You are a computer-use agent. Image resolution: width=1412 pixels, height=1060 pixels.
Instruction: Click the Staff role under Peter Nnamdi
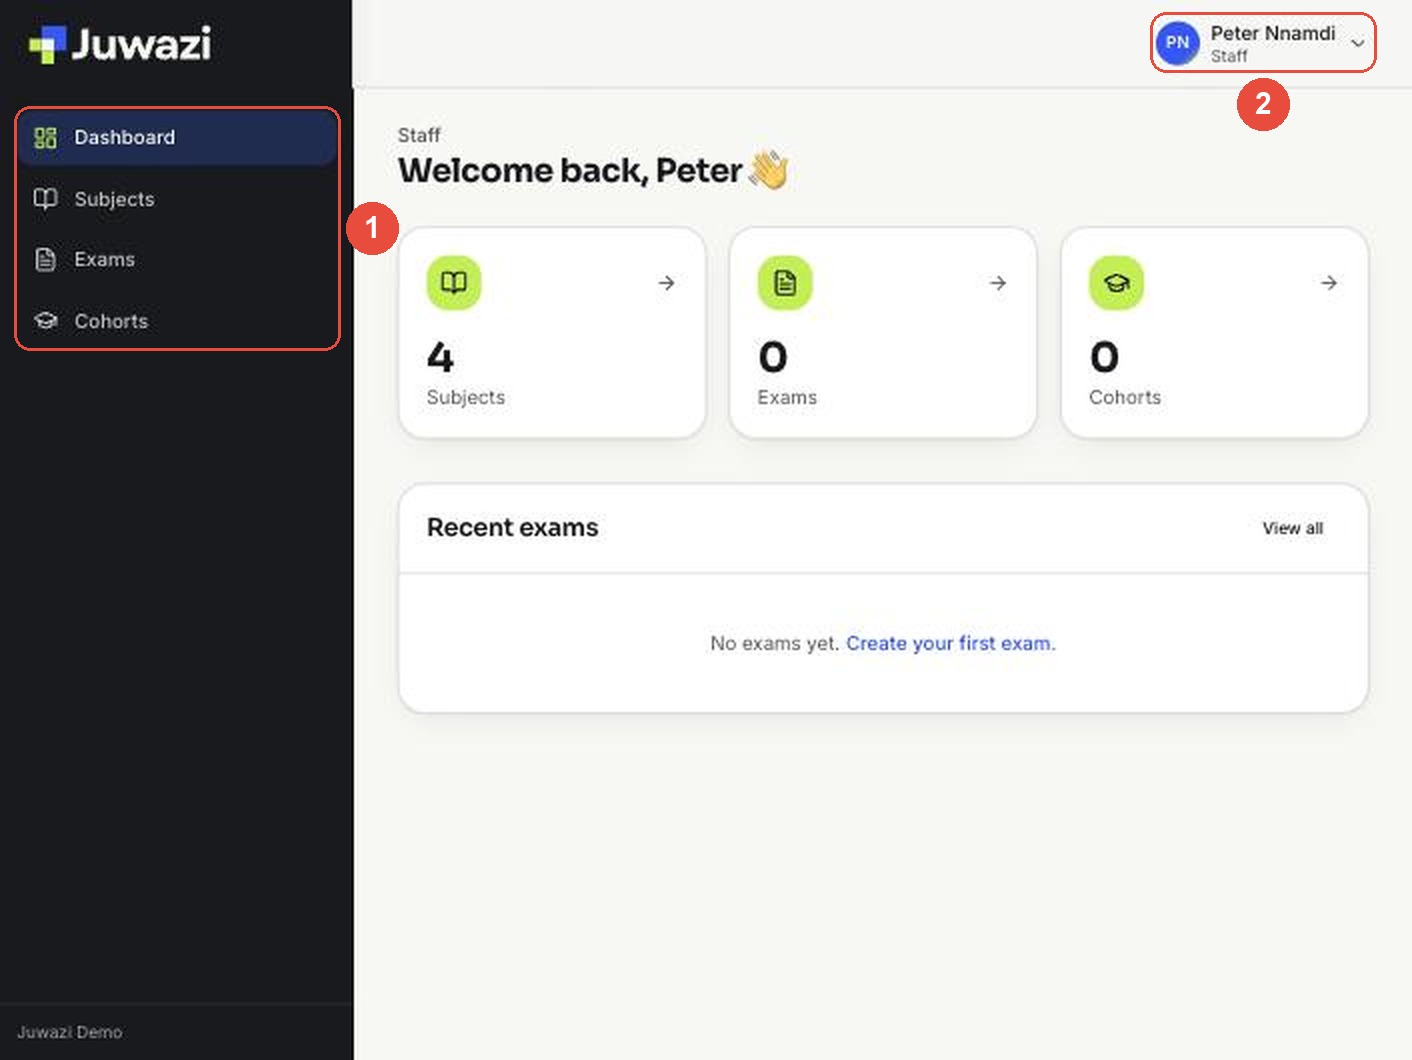1229,56
